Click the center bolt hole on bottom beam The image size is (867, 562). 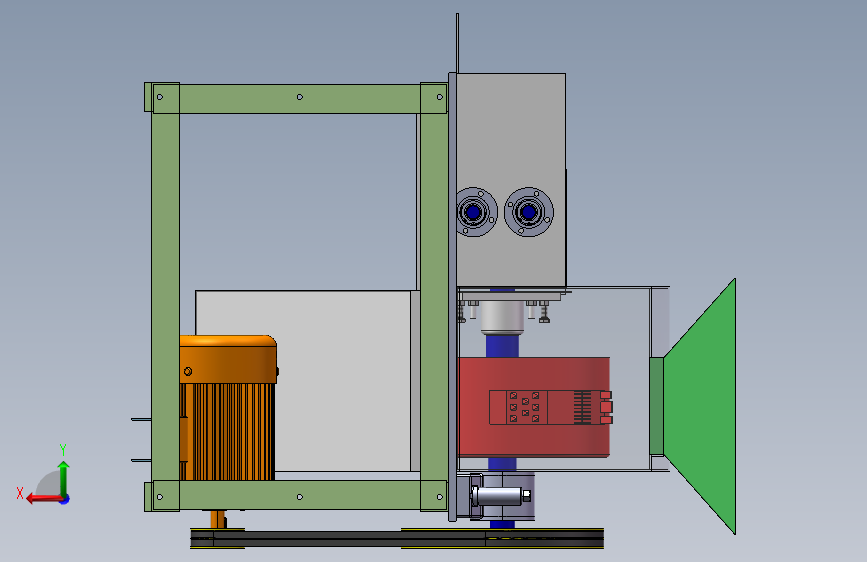point(300,497)
